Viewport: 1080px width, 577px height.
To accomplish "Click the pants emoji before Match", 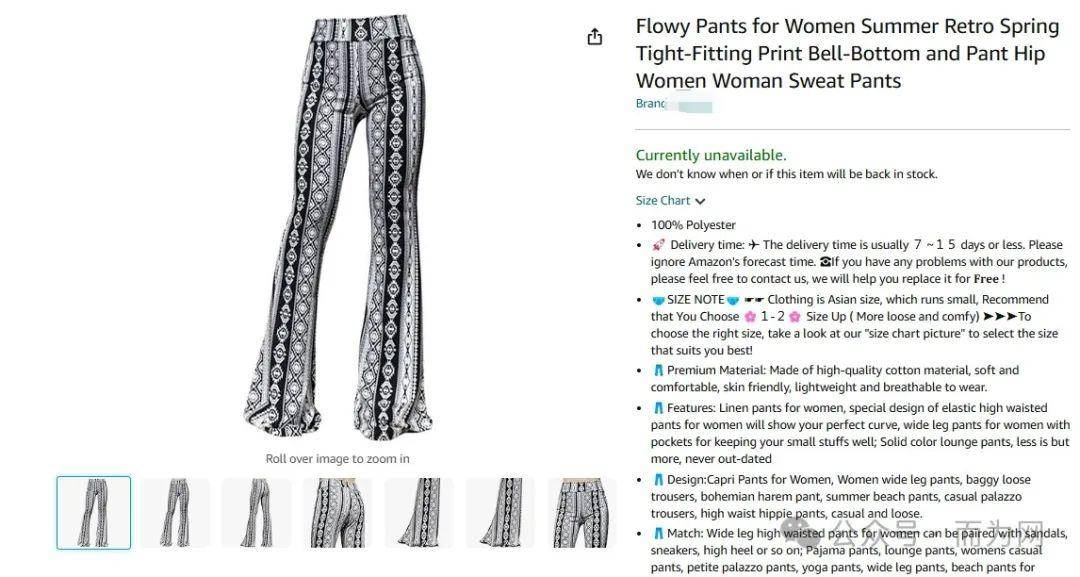I will click(x=658, y=533).
